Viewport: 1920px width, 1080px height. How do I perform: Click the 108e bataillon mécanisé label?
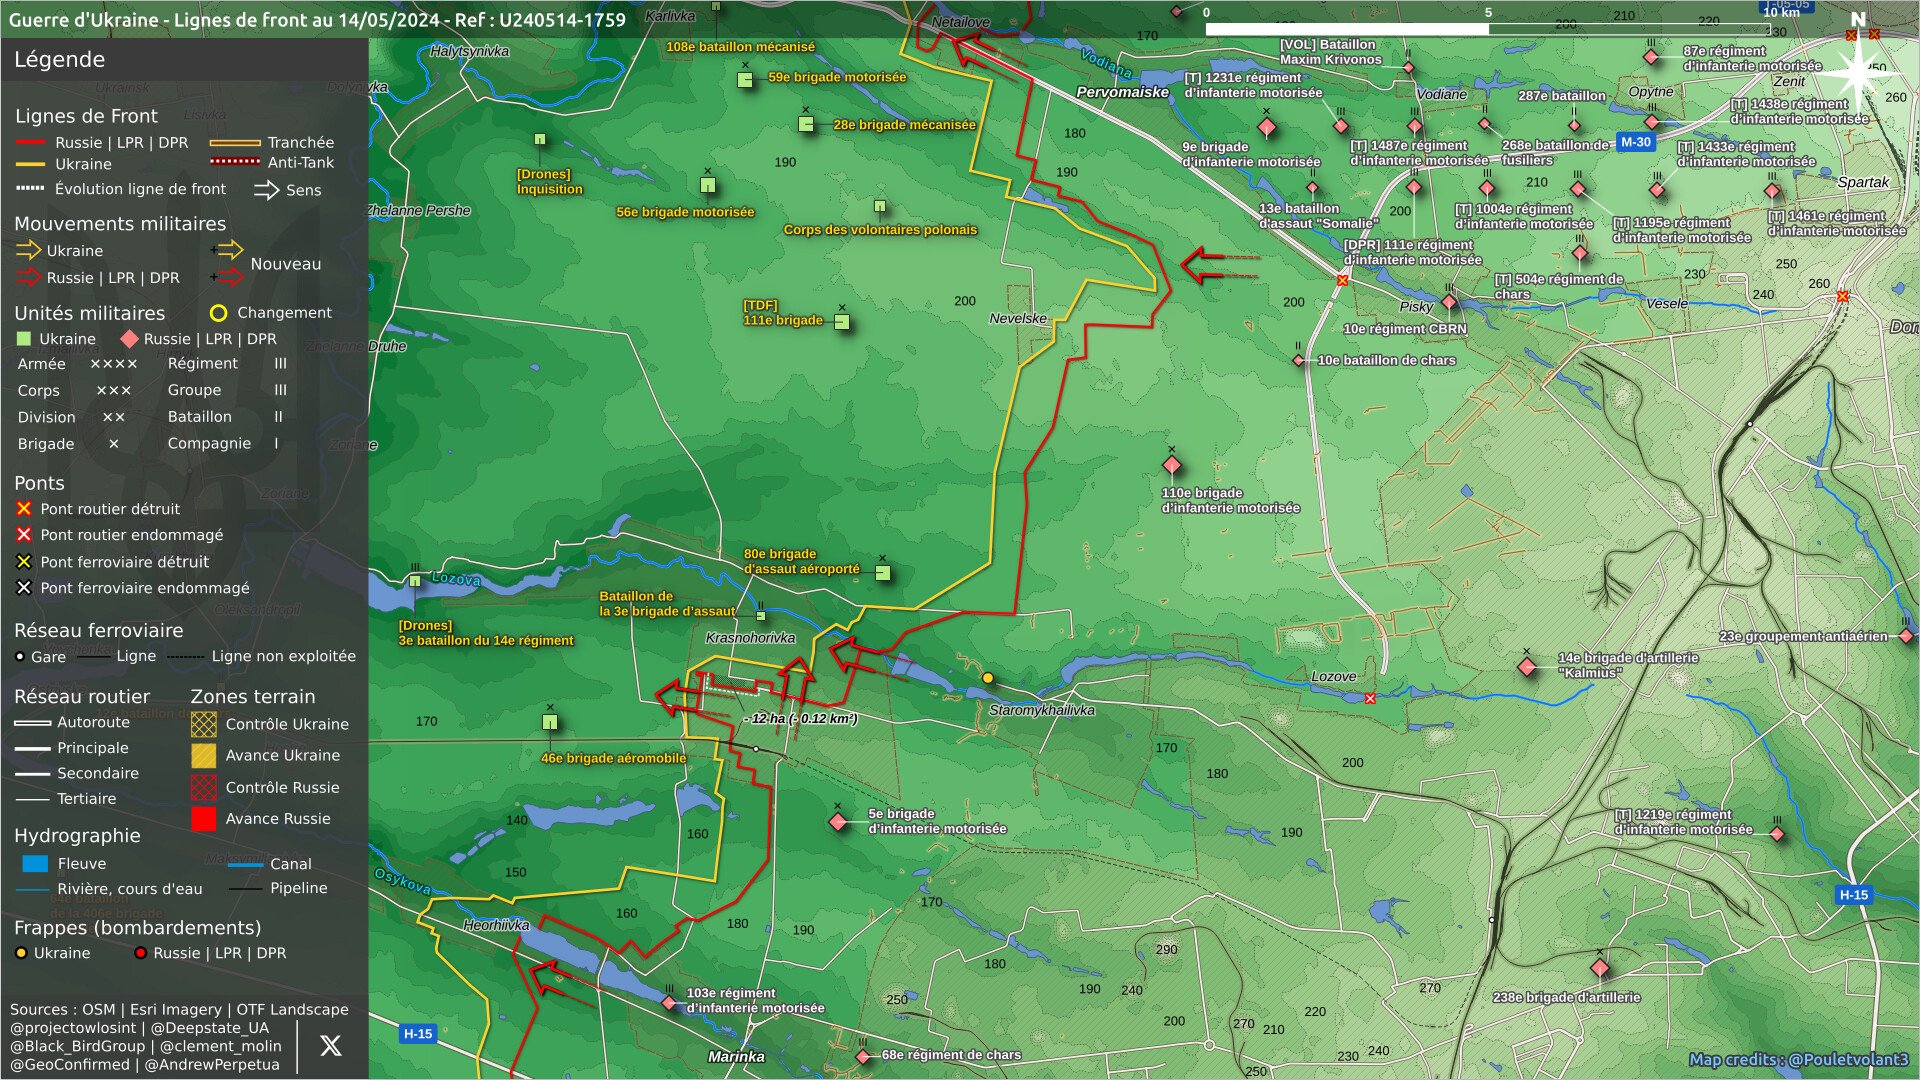[740, 47]
